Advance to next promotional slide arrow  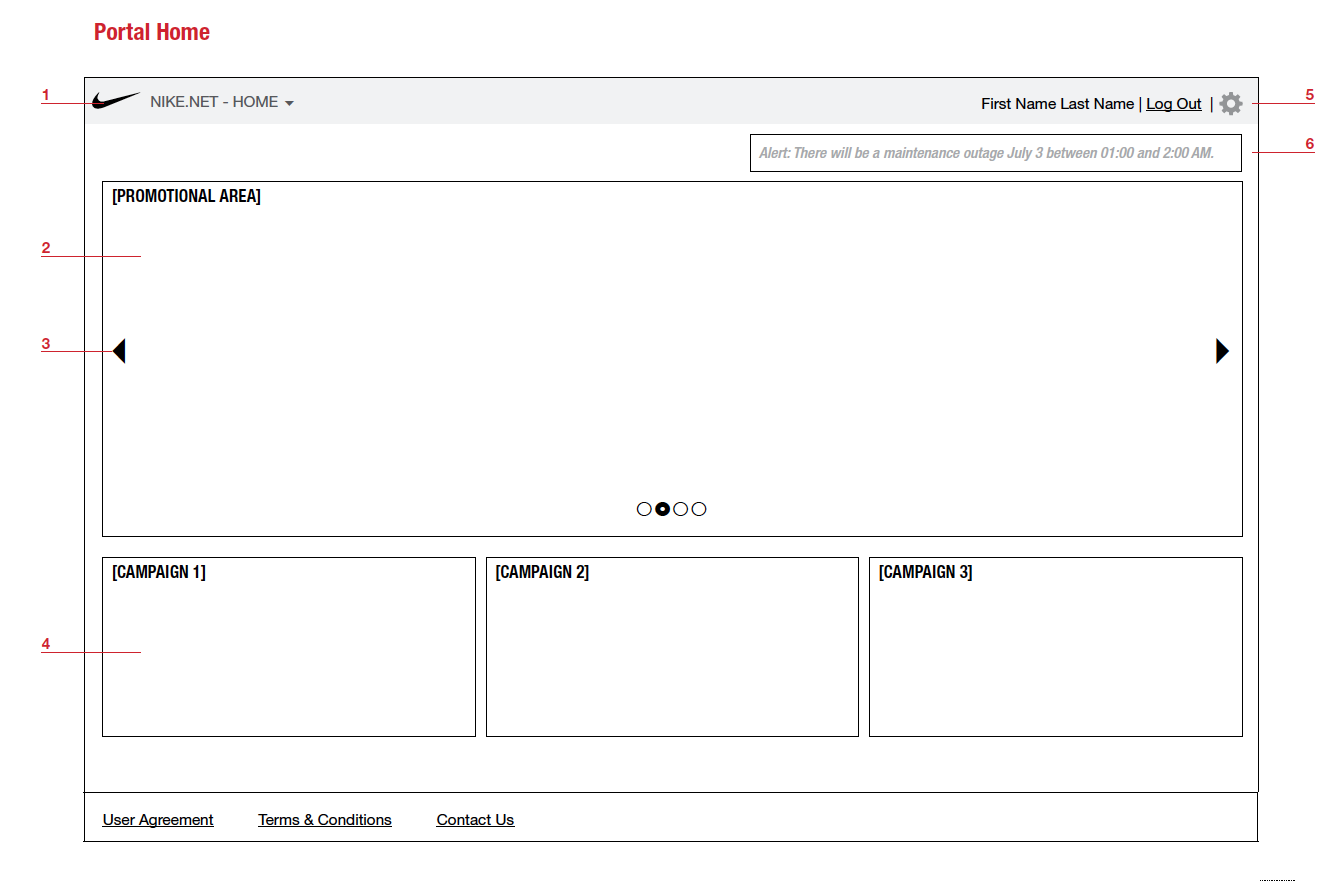tap(1222, 351)
